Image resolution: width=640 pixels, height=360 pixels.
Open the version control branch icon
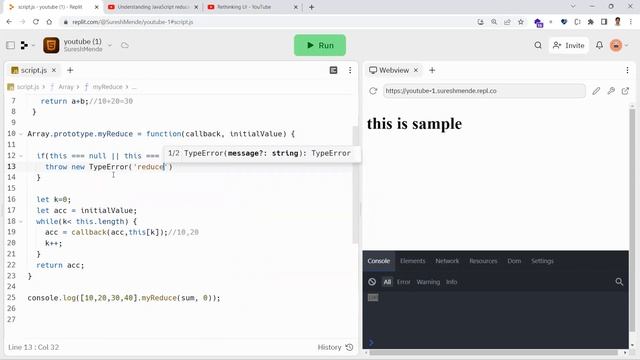24,45
